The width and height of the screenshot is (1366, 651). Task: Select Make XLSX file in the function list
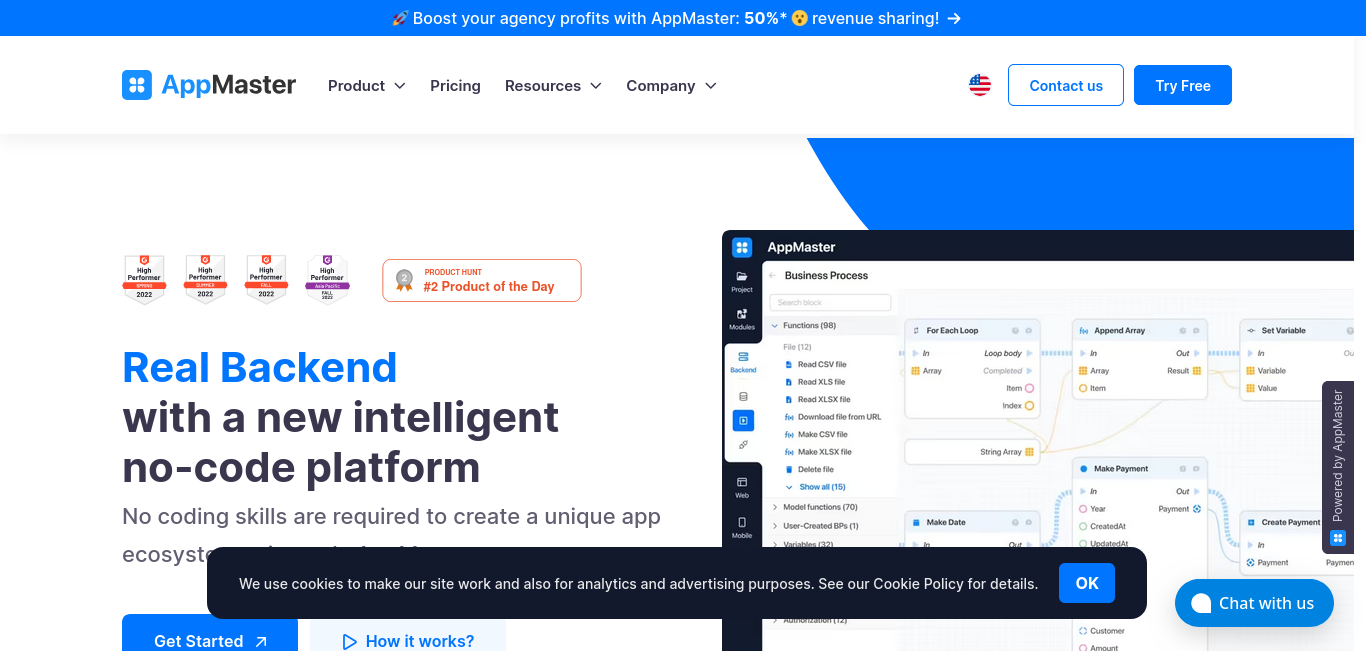818,452
